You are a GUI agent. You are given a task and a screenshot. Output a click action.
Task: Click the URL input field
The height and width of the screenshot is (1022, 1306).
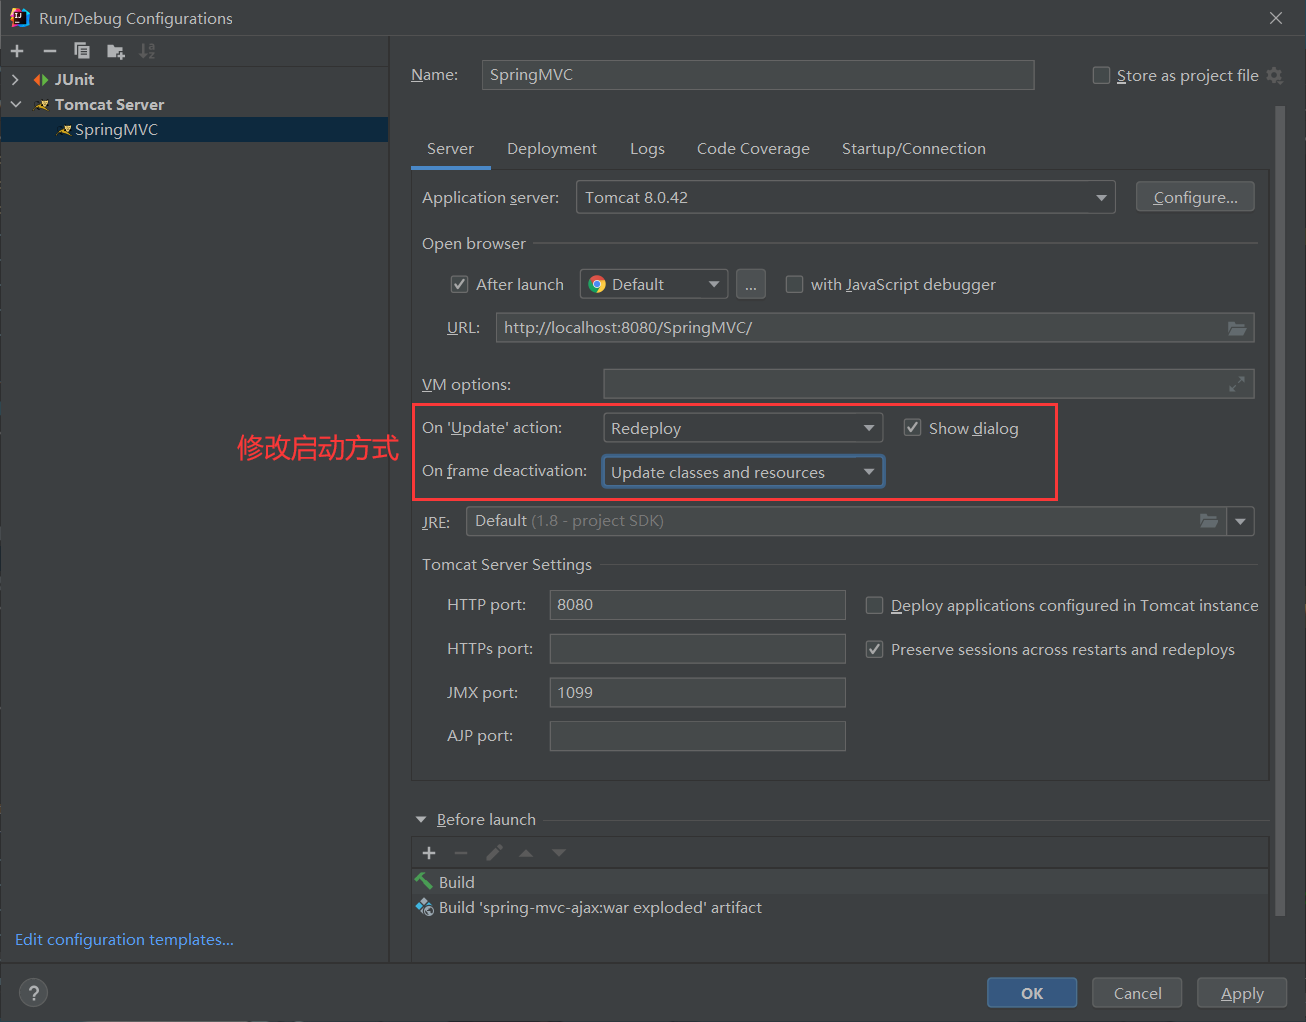[x=875, y=328]
